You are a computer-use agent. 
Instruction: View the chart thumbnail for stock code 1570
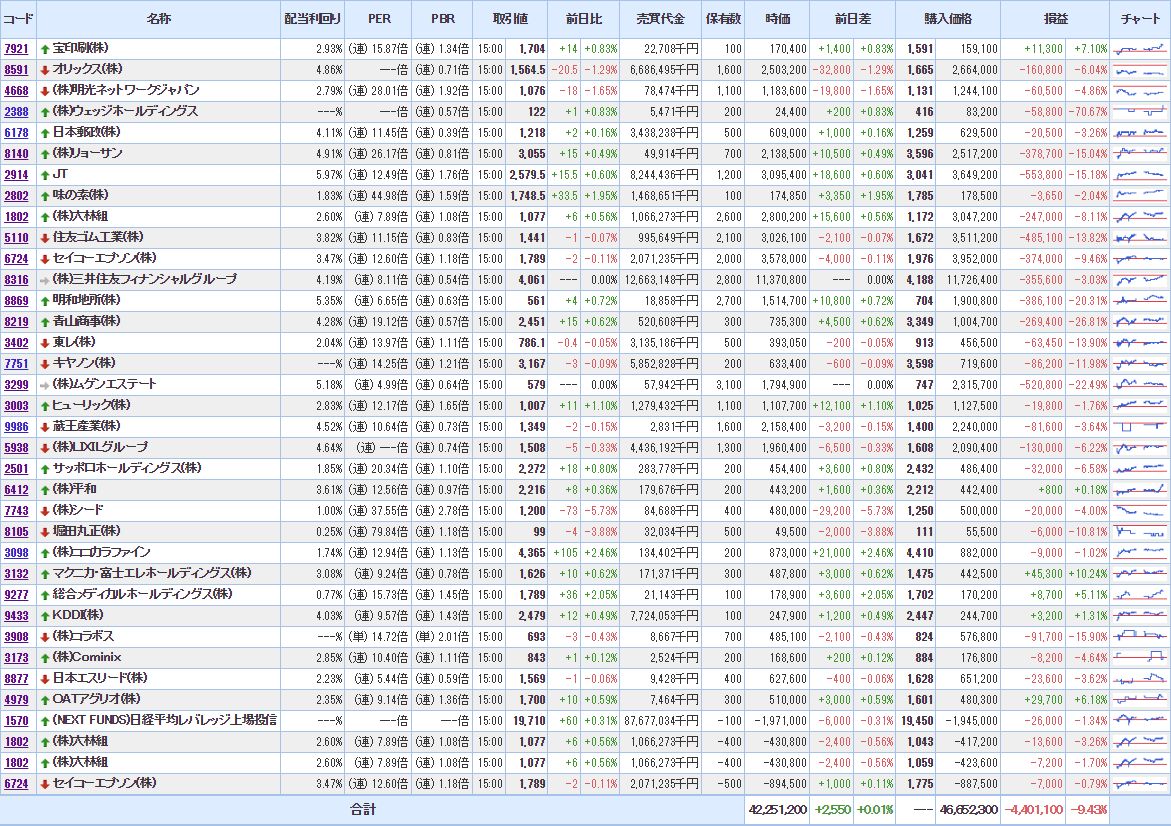point(1139,720)
